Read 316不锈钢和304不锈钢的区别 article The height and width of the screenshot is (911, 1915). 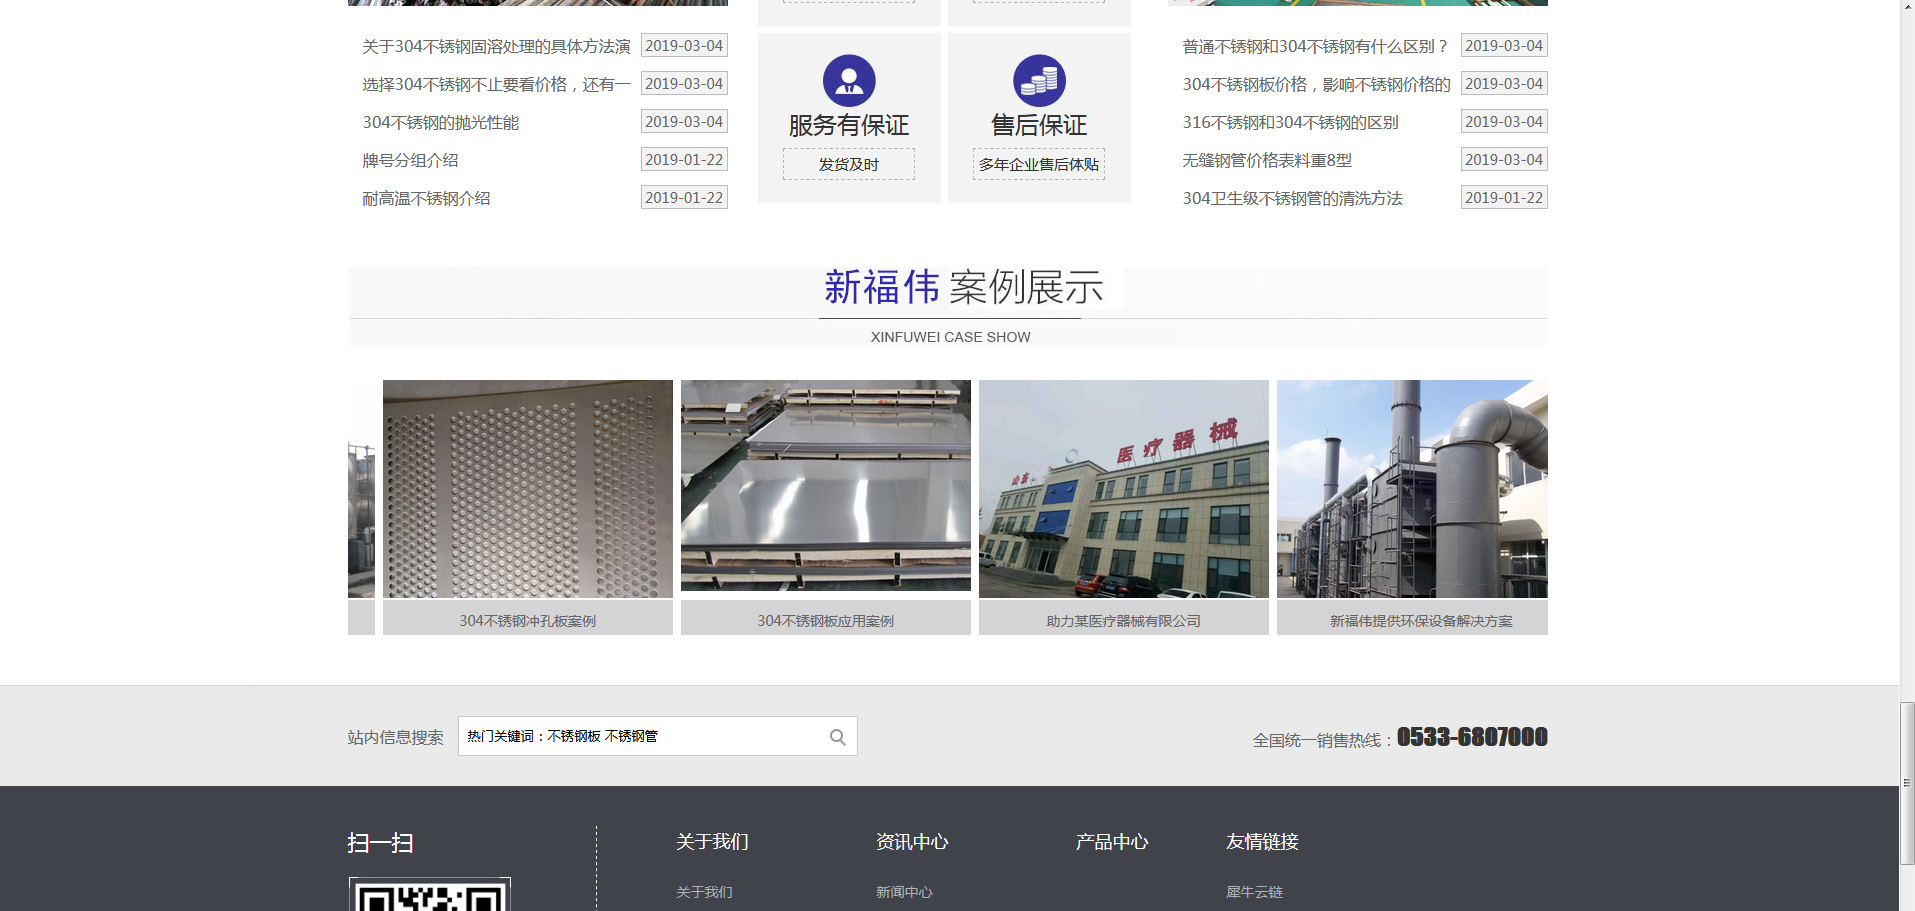[1290, 123]
